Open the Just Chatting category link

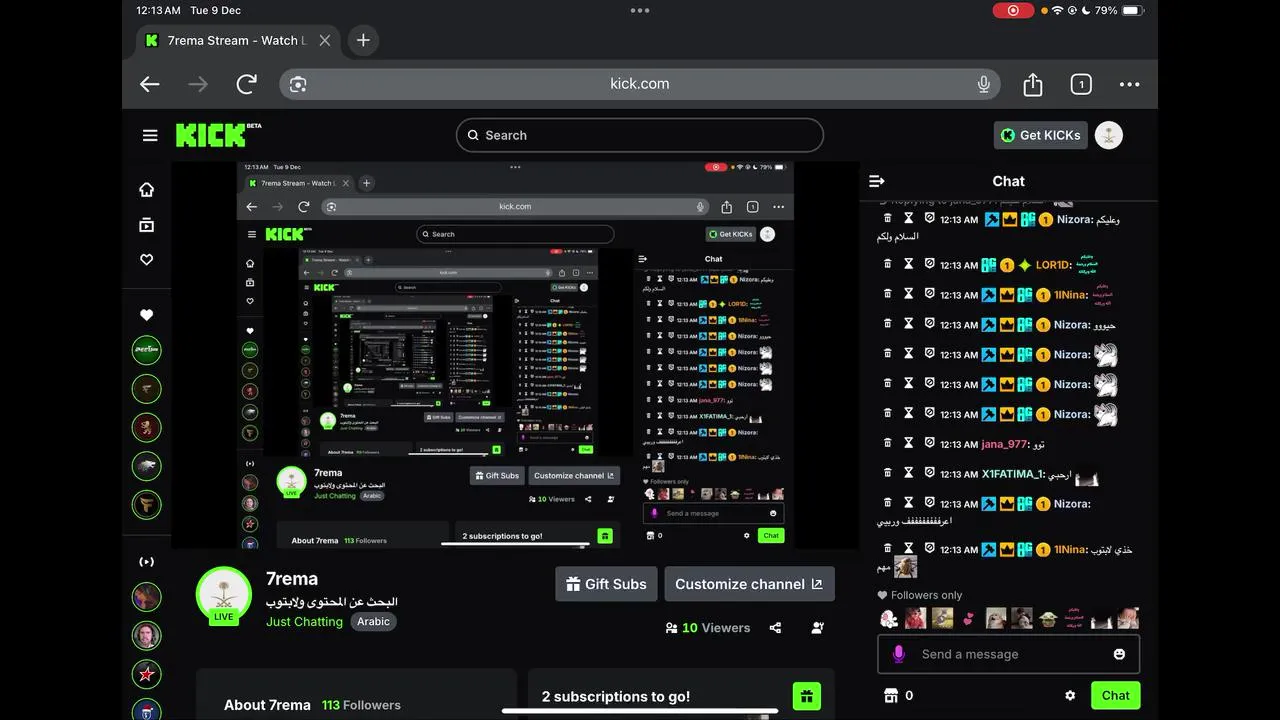click(304, 622)
